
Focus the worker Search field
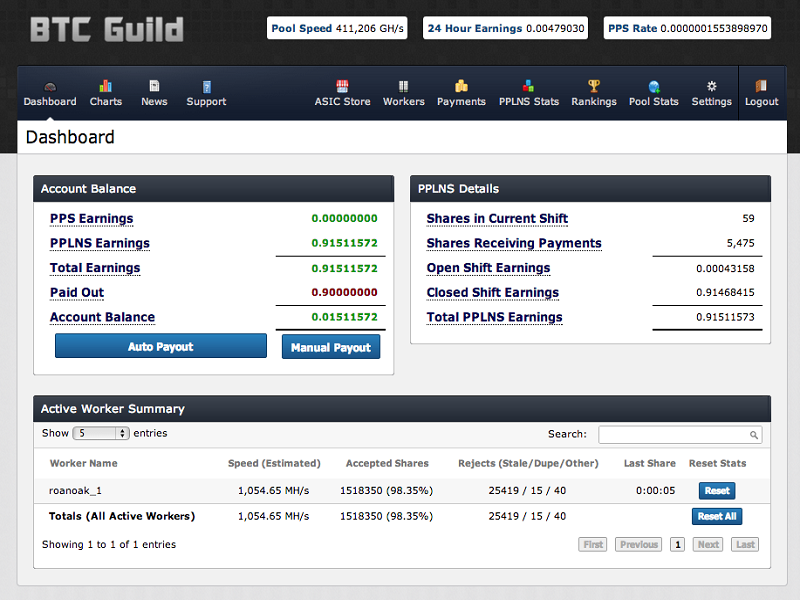(679, 435)
